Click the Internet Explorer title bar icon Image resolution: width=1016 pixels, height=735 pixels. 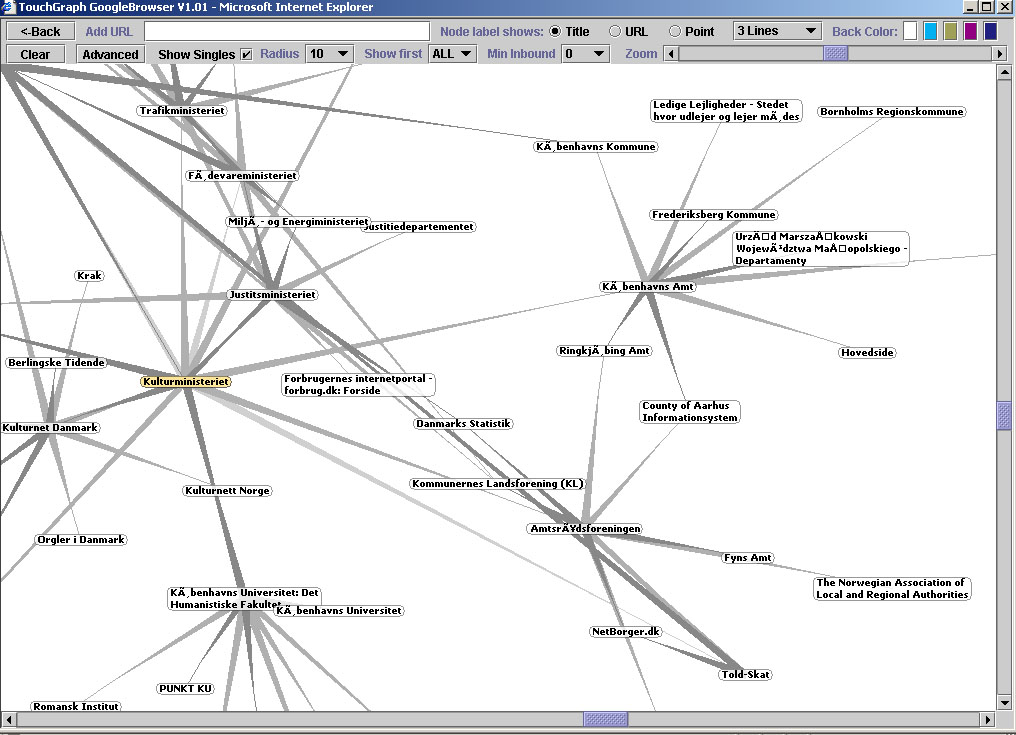(x=7, y=7)
